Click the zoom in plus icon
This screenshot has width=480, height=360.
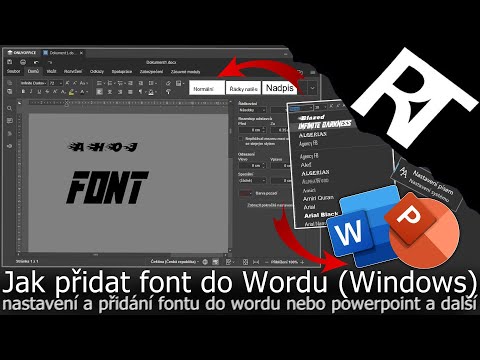pyautogui.click(x=302, y=262)
